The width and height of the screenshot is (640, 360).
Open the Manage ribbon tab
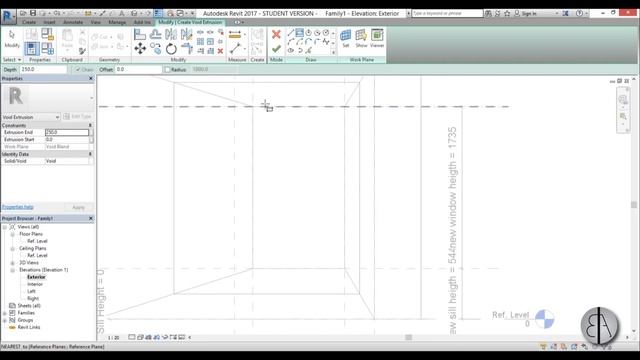pos(117,22)
